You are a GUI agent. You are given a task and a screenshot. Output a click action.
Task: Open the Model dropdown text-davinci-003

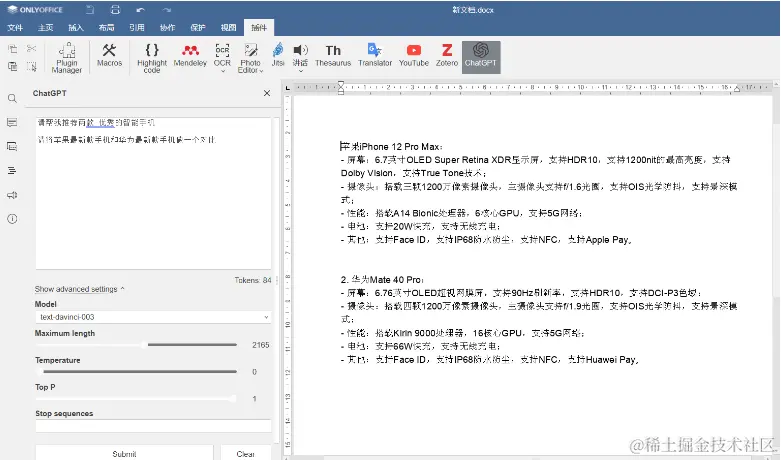(153, 317)
